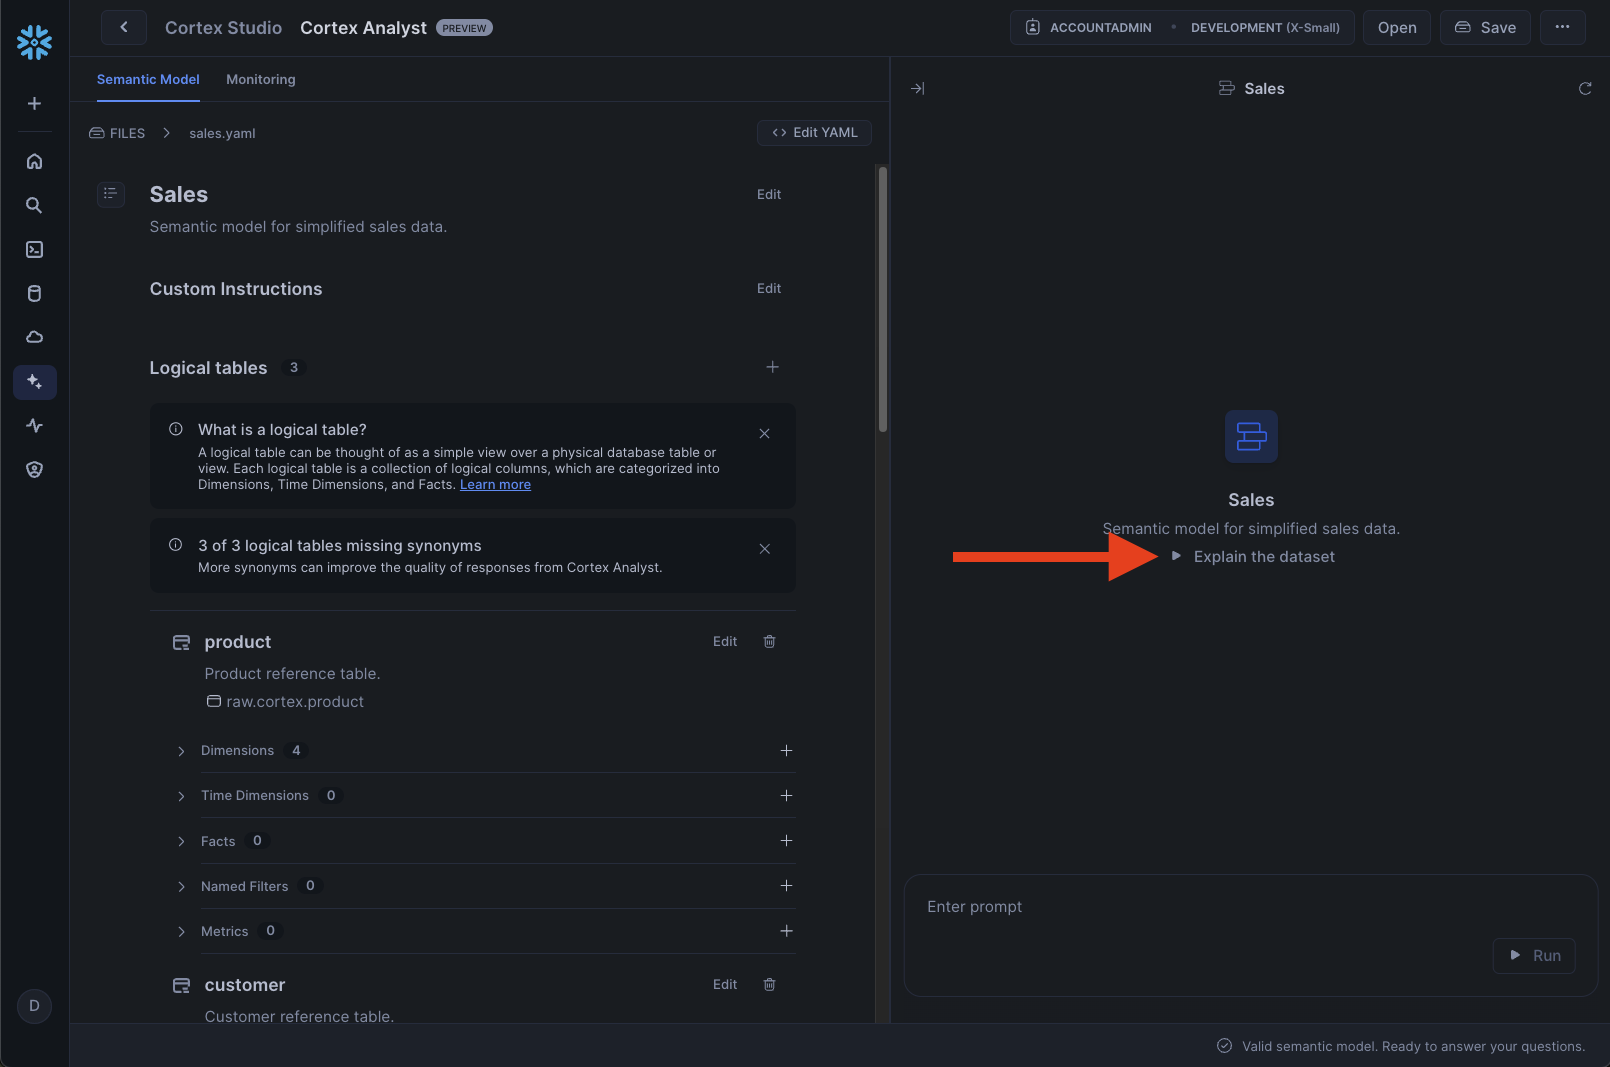
Task: Expand the Time Dimensions section
Action: click(x=181, y=796)
